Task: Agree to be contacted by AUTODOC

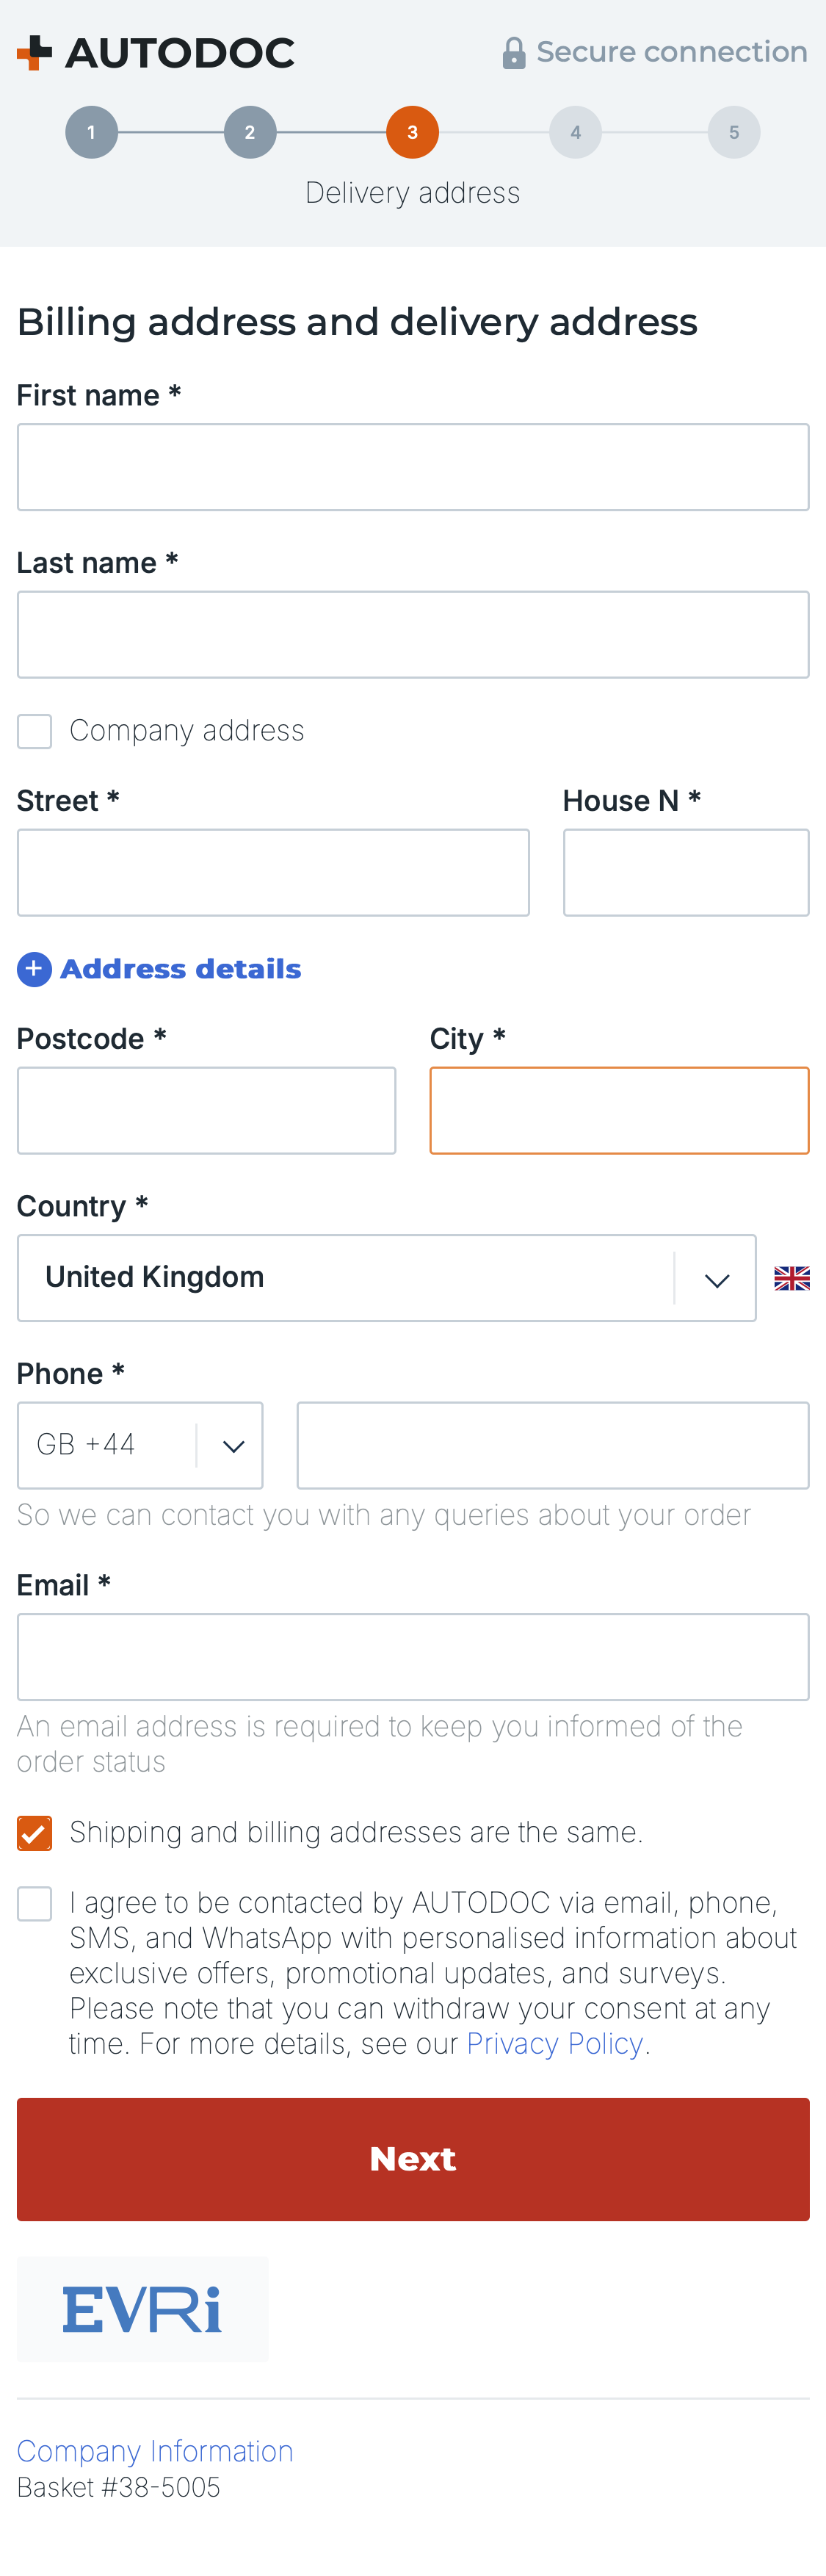Action: pos(34,1903)
